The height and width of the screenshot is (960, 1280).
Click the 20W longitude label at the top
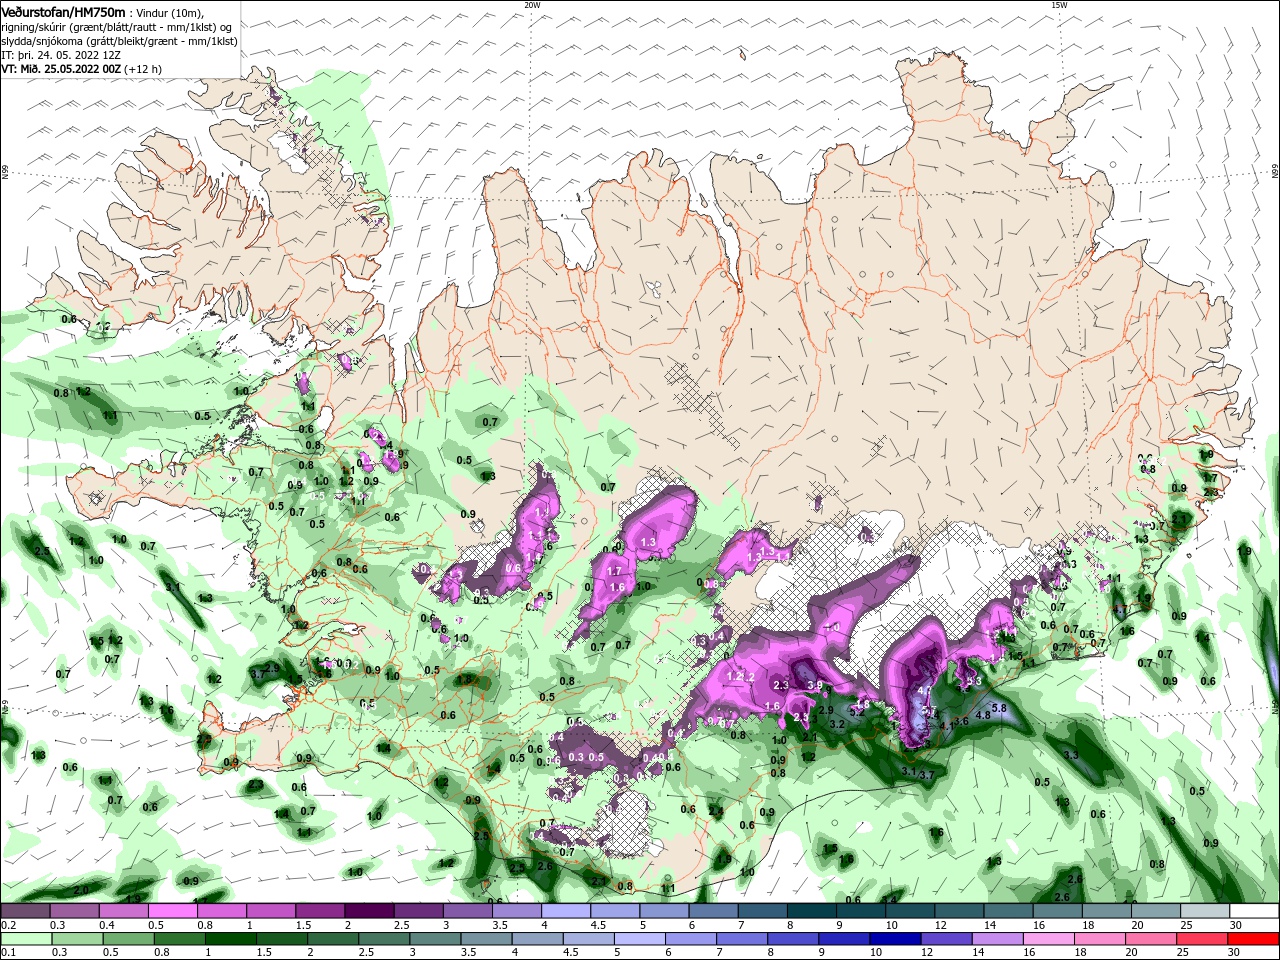(532, 5)
